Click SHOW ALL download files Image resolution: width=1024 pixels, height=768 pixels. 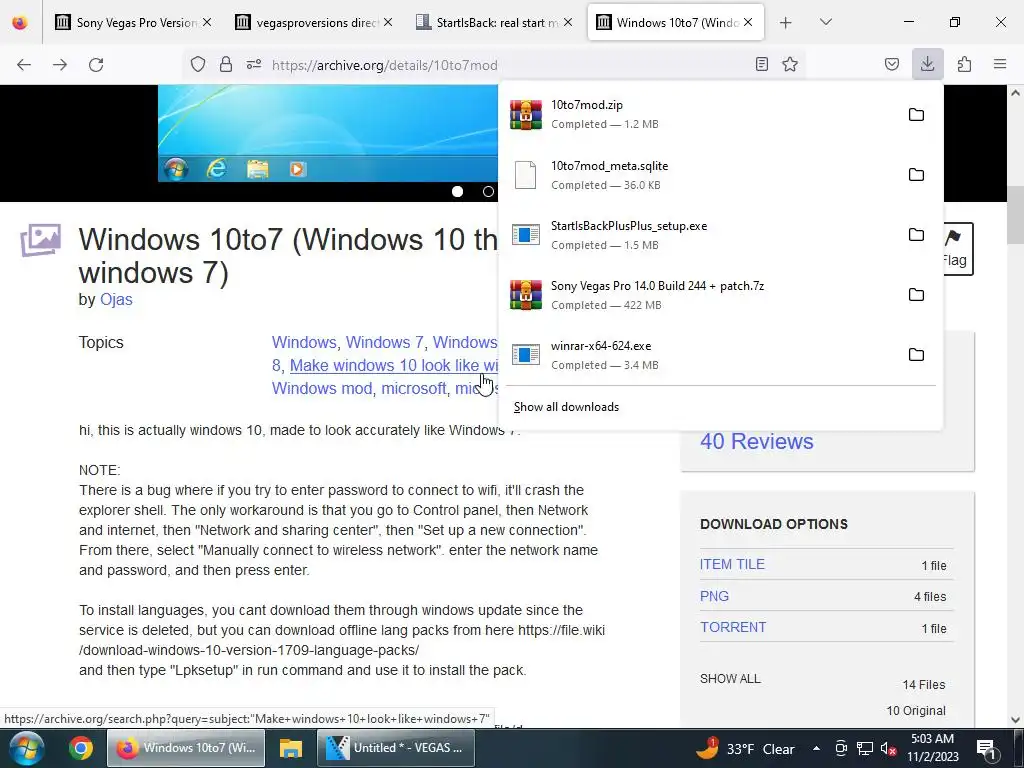click(x=730, y=679)
